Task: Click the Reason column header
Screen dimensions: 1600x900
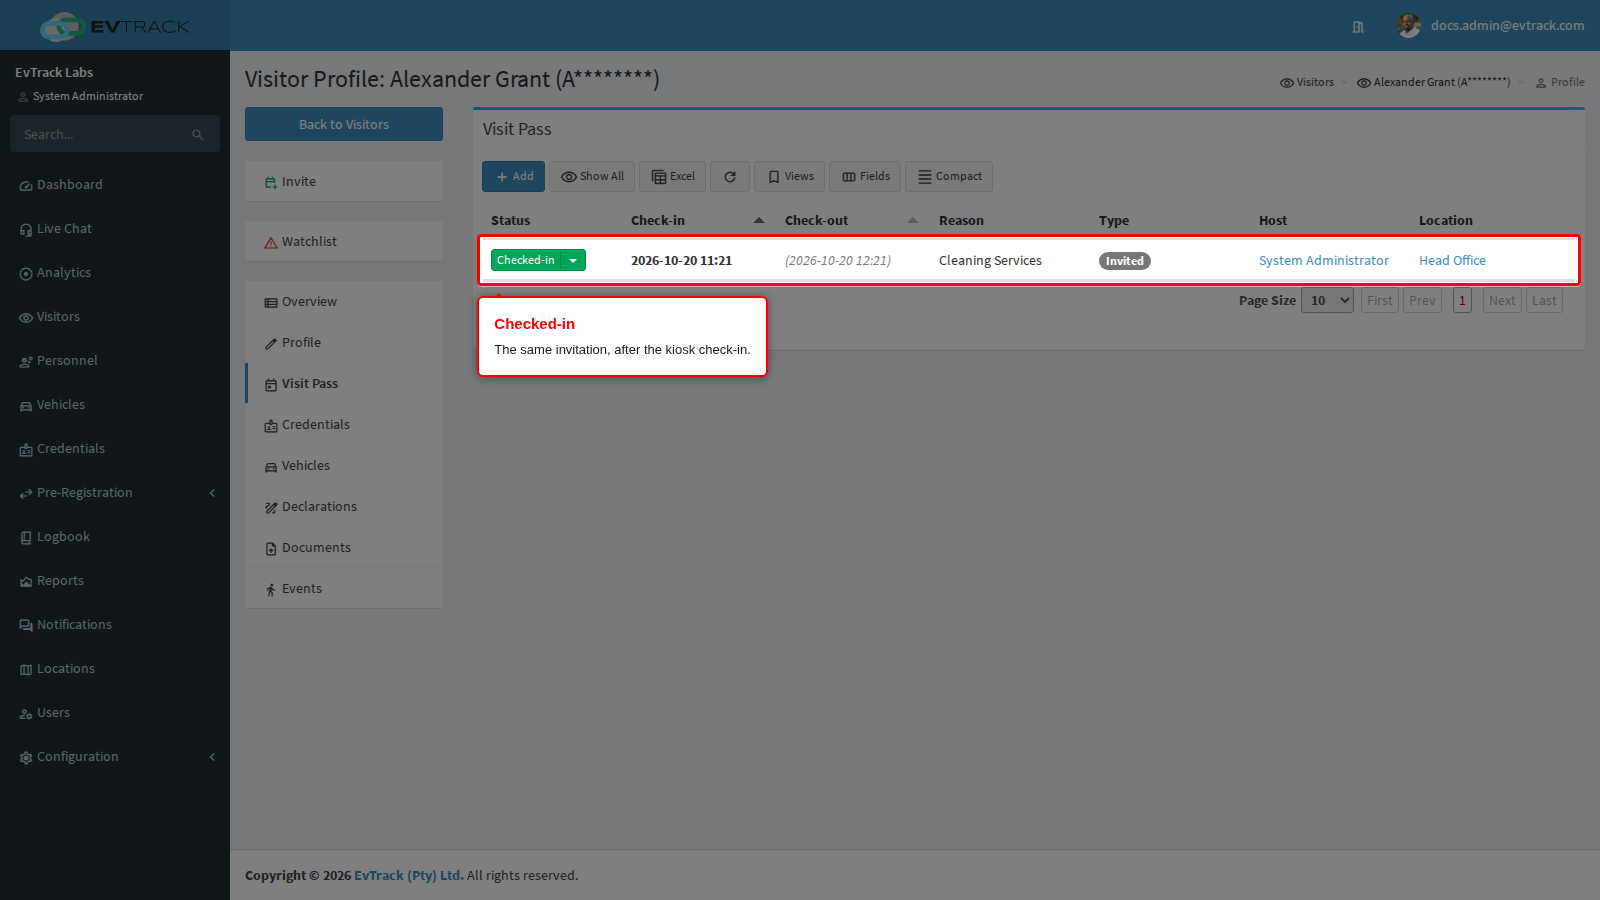Action: (x=961, y=221)
